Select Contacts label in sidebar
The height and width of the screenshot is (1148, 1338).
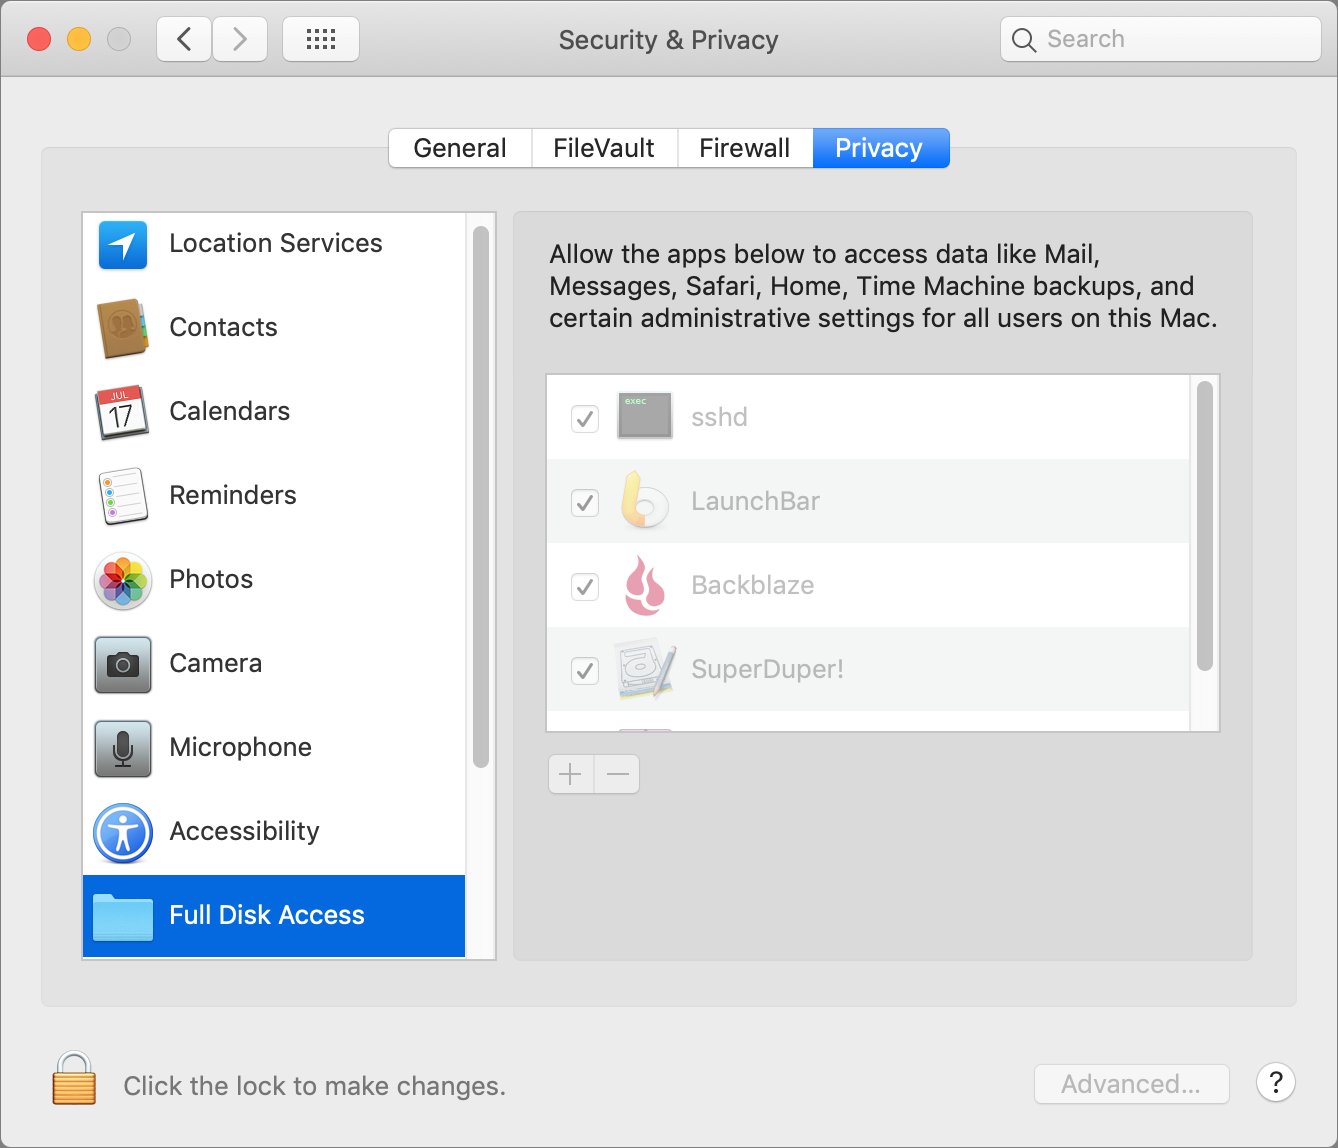click(x=224, y=327)
